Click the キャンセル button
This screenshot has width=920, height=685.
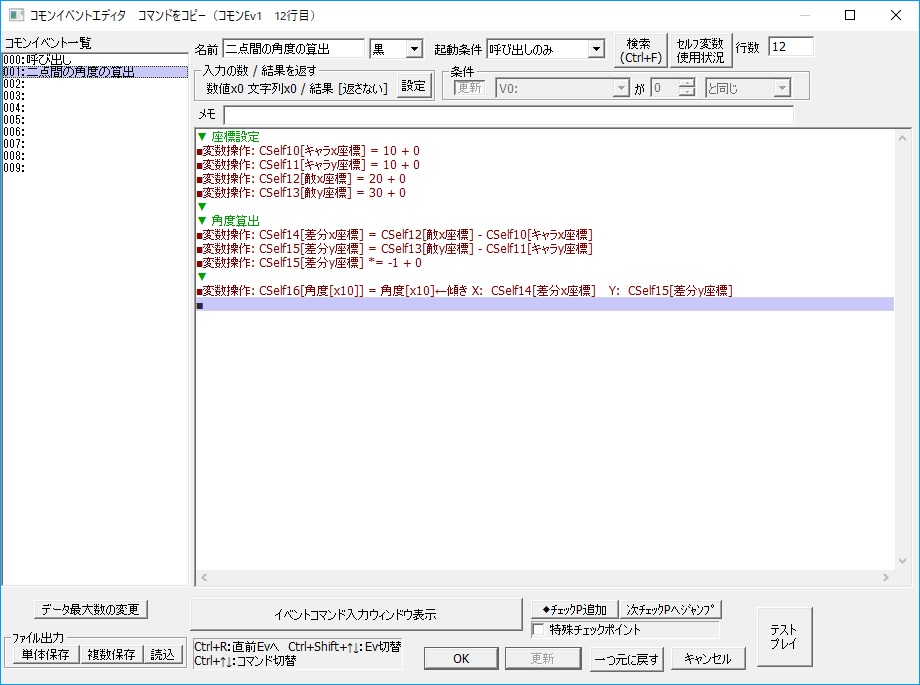[x=708, y=659]
